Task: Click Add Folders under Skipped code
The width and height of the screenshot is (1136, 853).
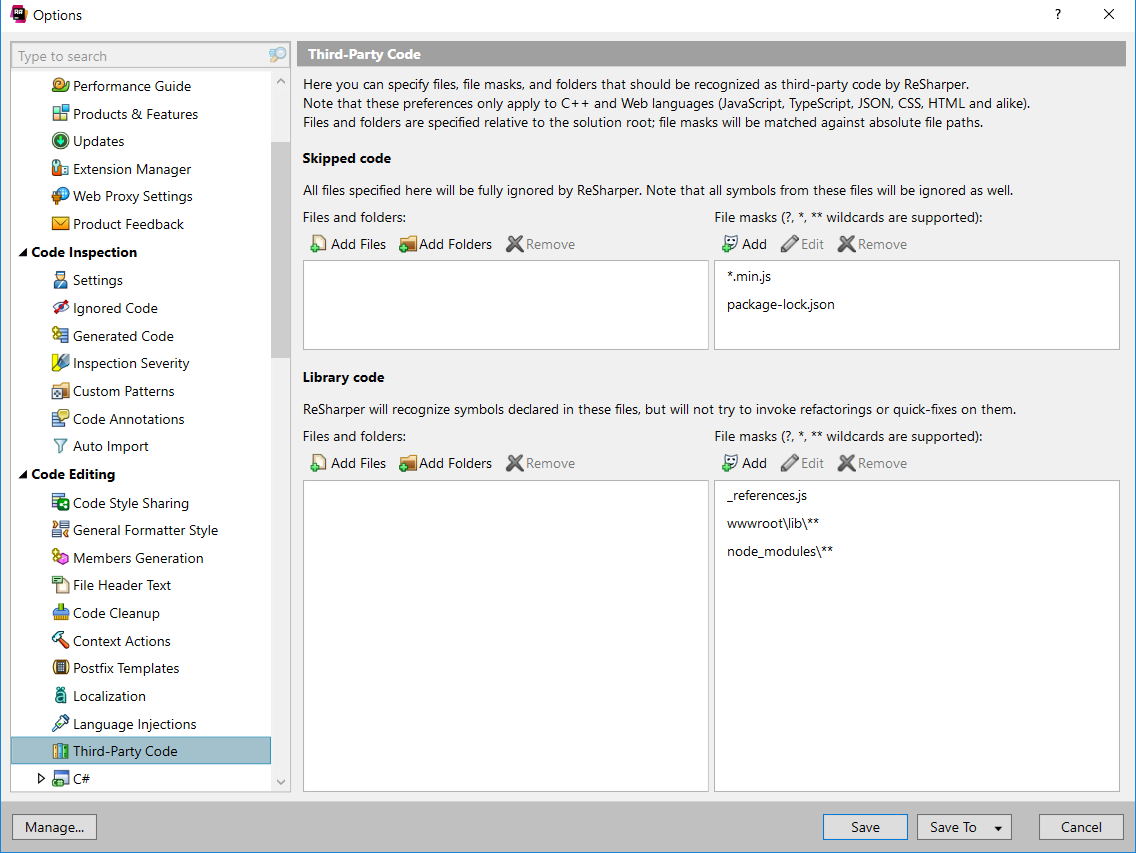Action: [x=446, y=244]
